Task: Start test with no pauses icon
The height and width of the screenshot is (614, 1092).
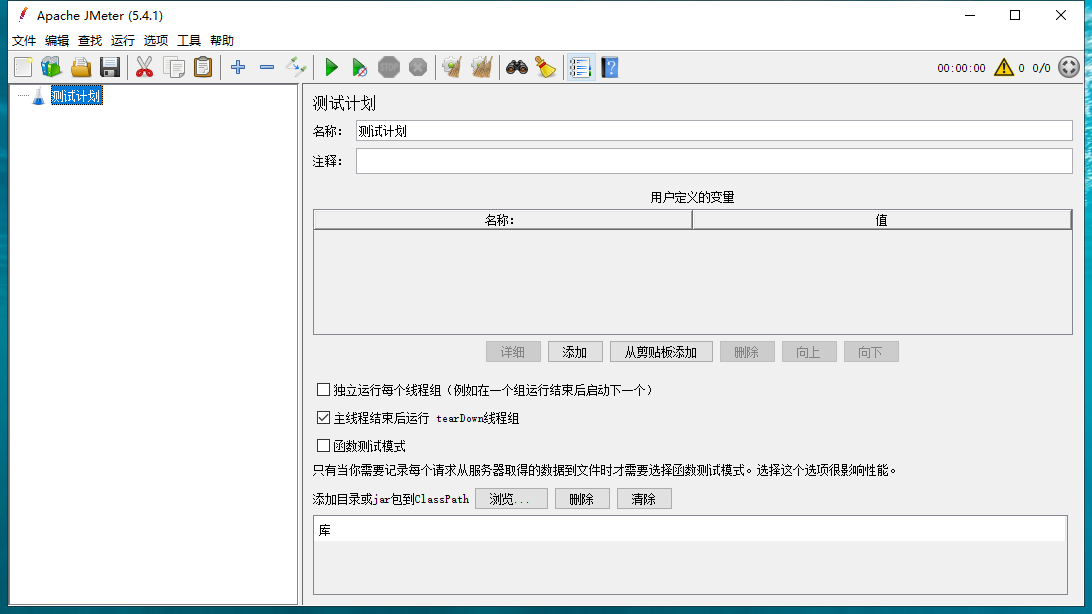Action: coord(359,68)
